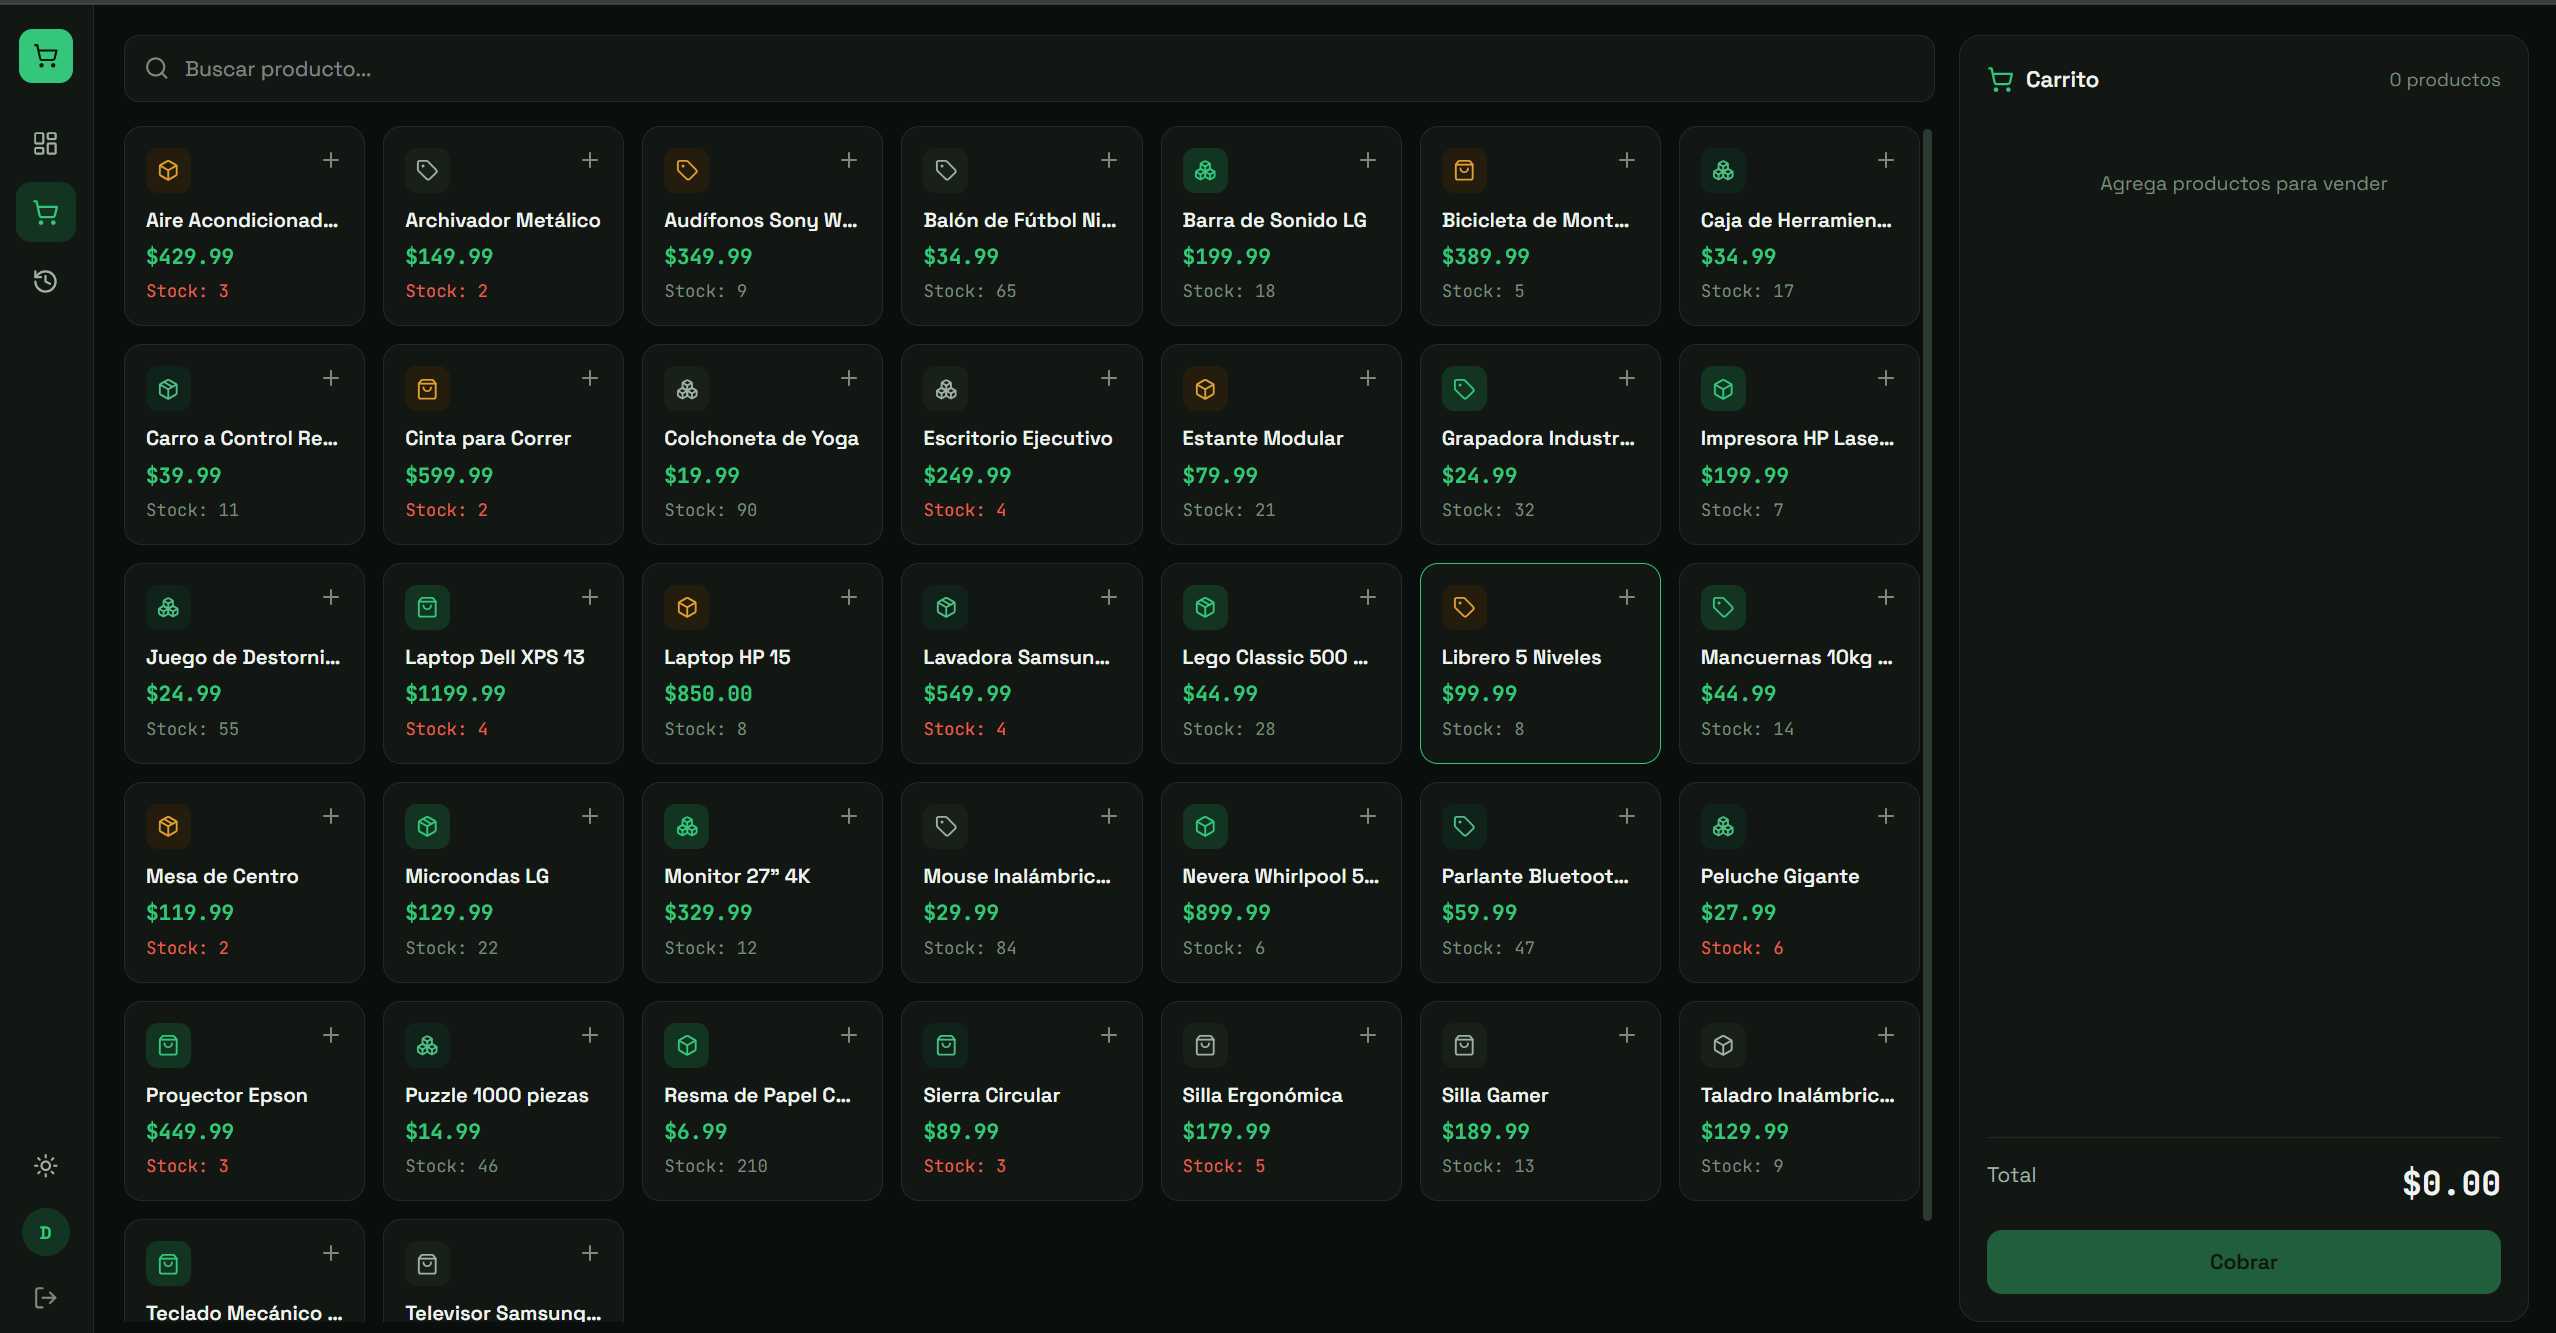Click the Juego de Destornilladores category icon

click(168, 607)
